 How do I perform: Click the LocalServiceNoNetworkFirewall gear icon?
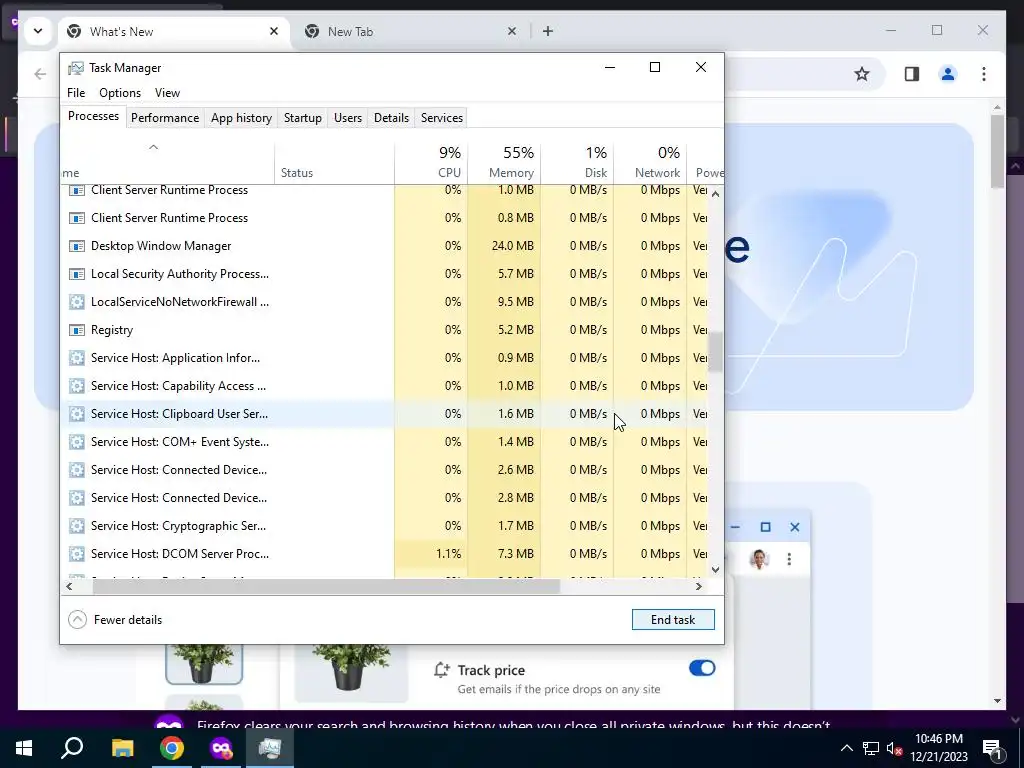tap(77, 302)
